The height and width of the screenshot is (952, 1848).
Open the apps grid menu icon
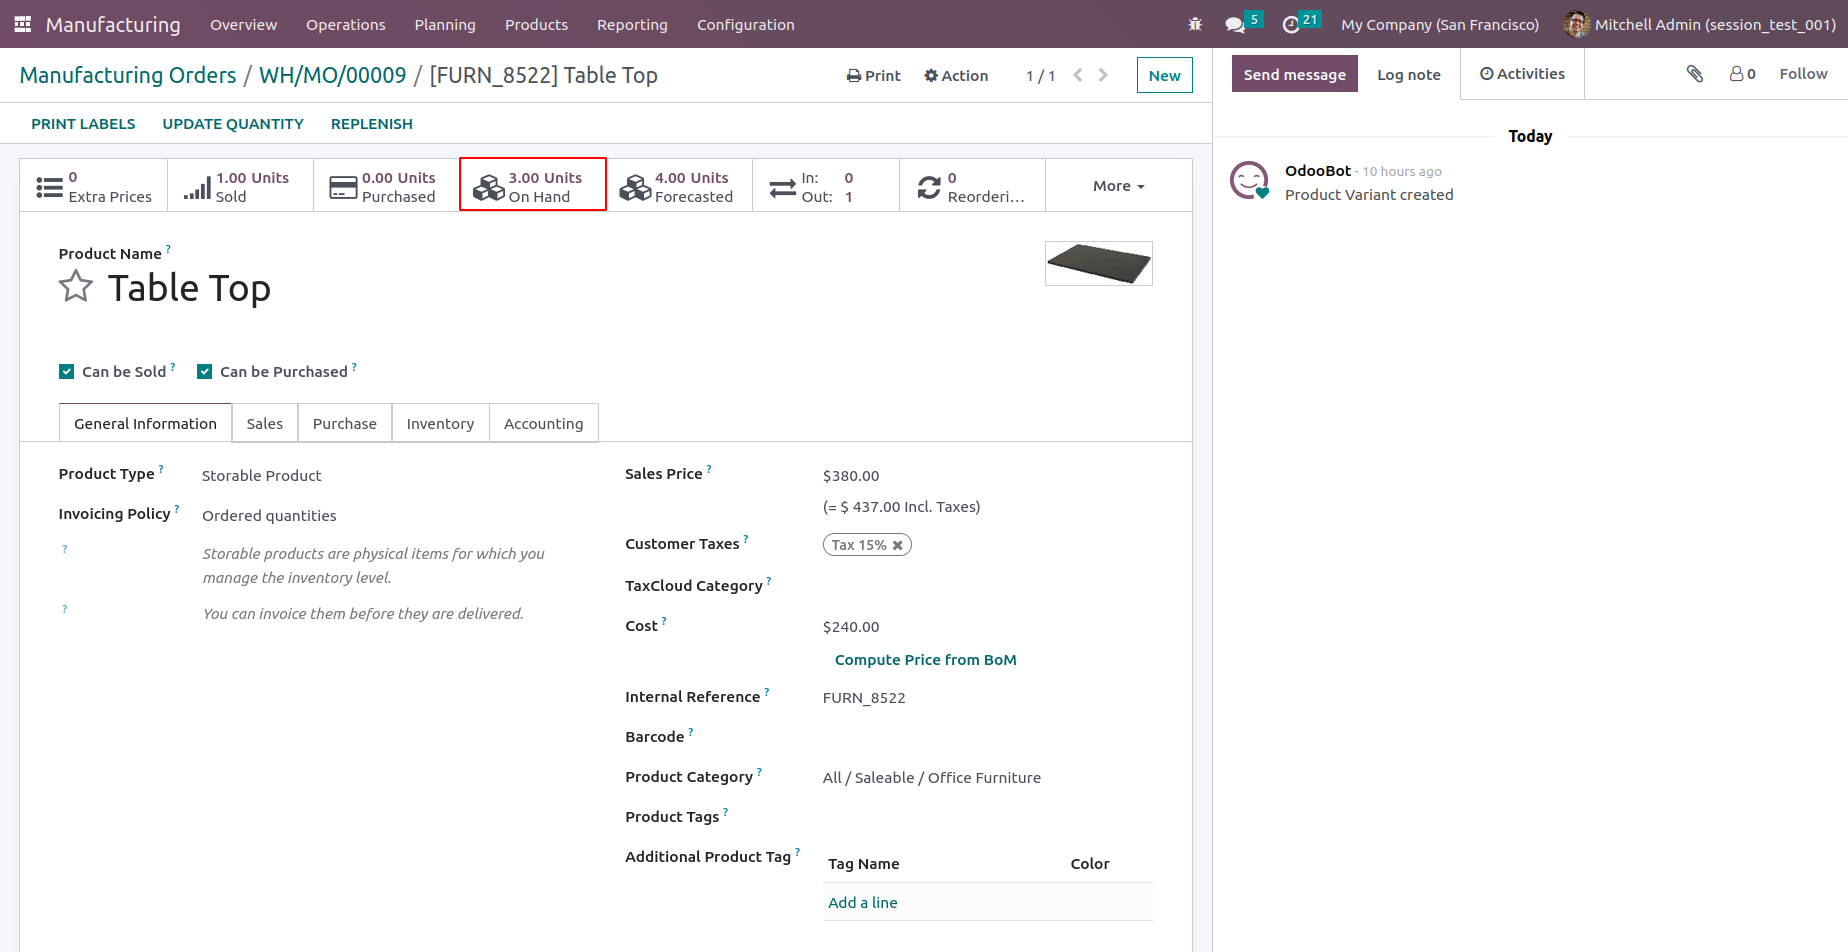[x=23, y=24]
